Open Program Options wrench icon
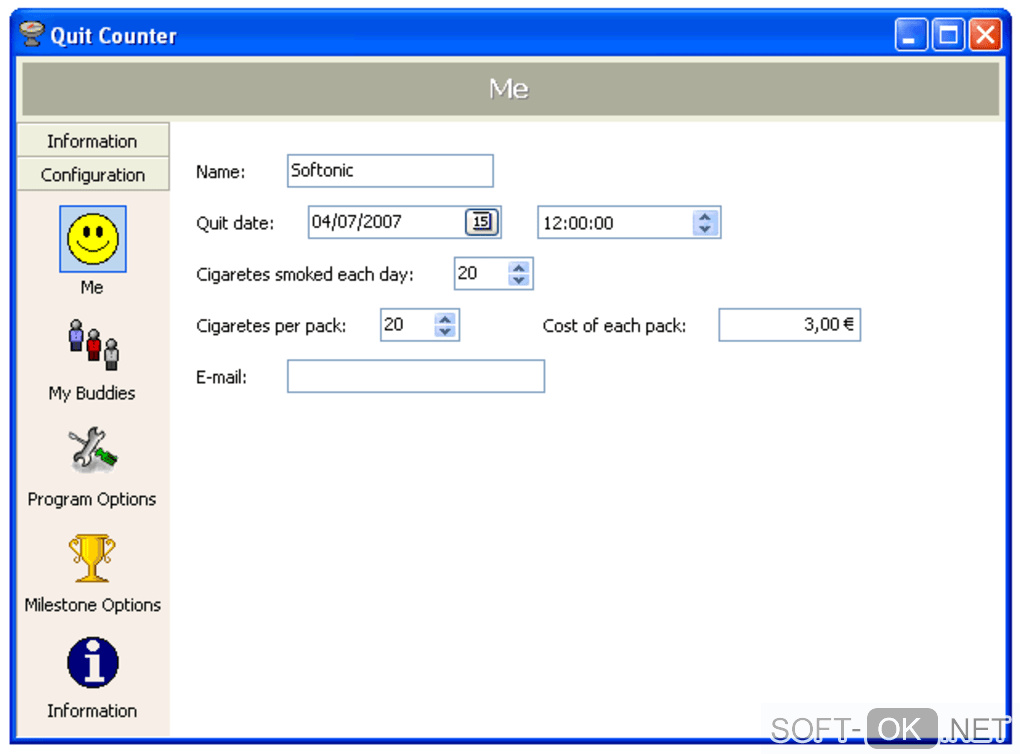The height and width of the screenshot is (754, 1020). [x=93, y=450]
